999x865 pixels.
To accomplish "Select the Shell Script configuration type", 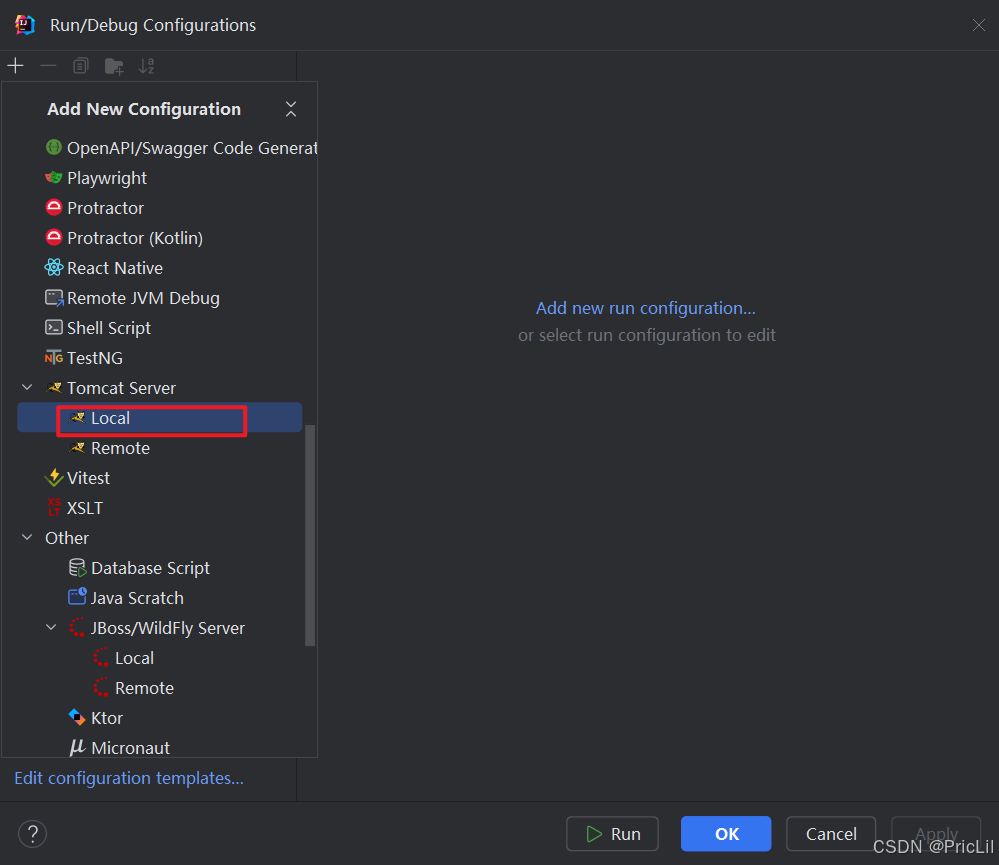I will 107,328.
